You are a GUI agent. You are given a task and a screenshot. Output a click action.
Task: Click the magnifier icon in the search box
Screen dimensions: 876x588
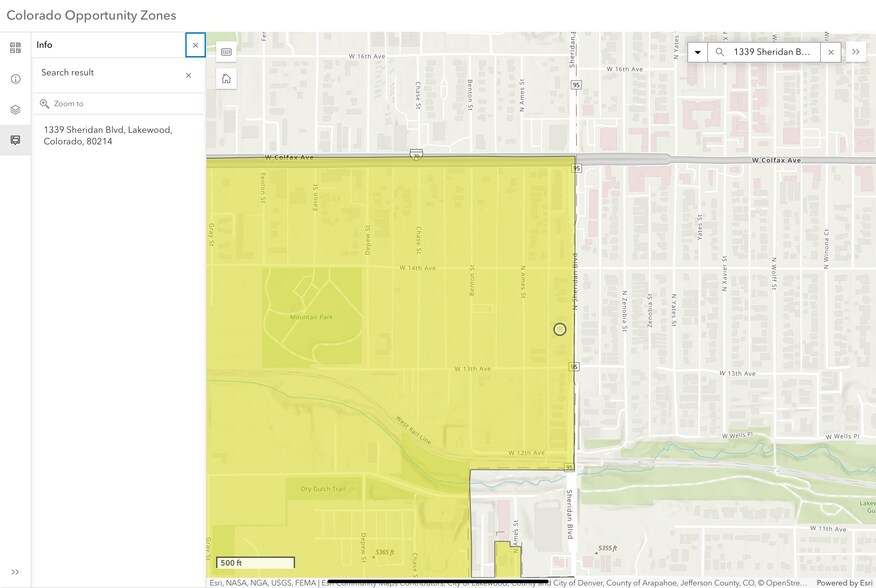click(719, 51)
